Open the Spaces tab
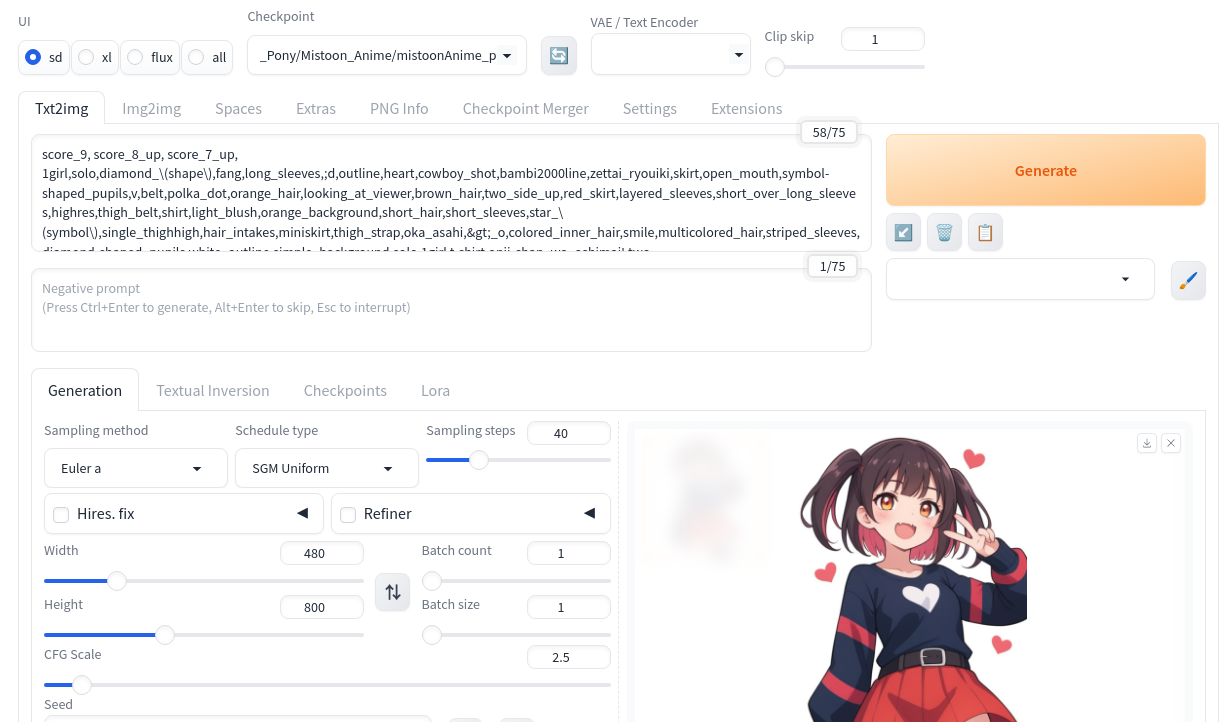The image size is (1231, 722). pos(238,109)
